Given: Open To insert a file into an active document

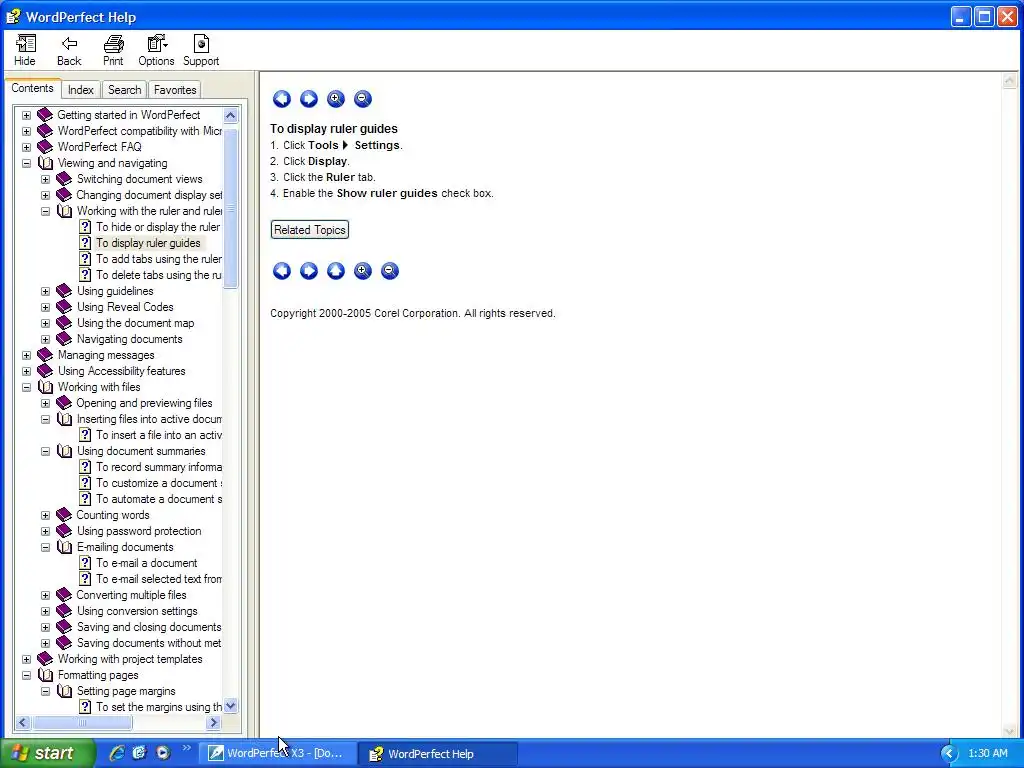Looking at the screenshot, I should coord(159,435).
